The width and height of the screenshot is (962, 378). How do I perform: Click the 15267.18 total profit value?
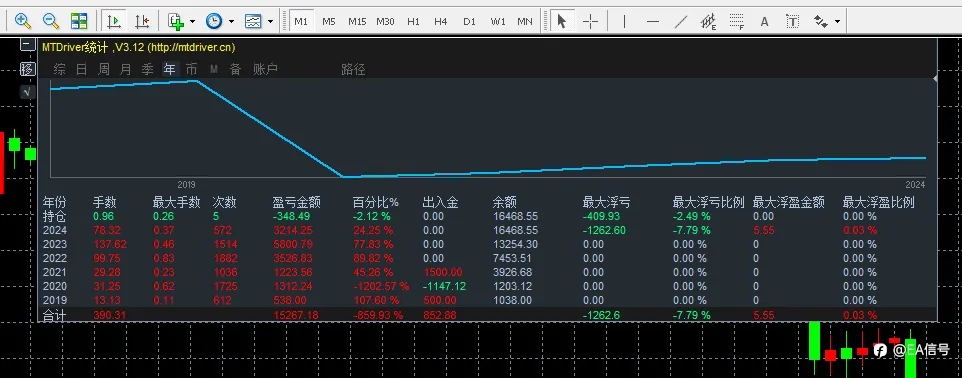point(296,315)
